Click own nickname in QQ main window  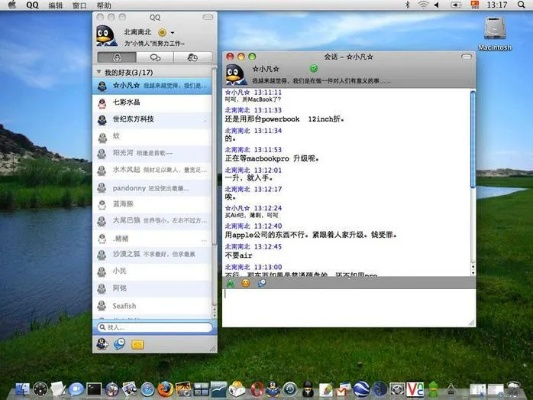(x=138, y=32)
